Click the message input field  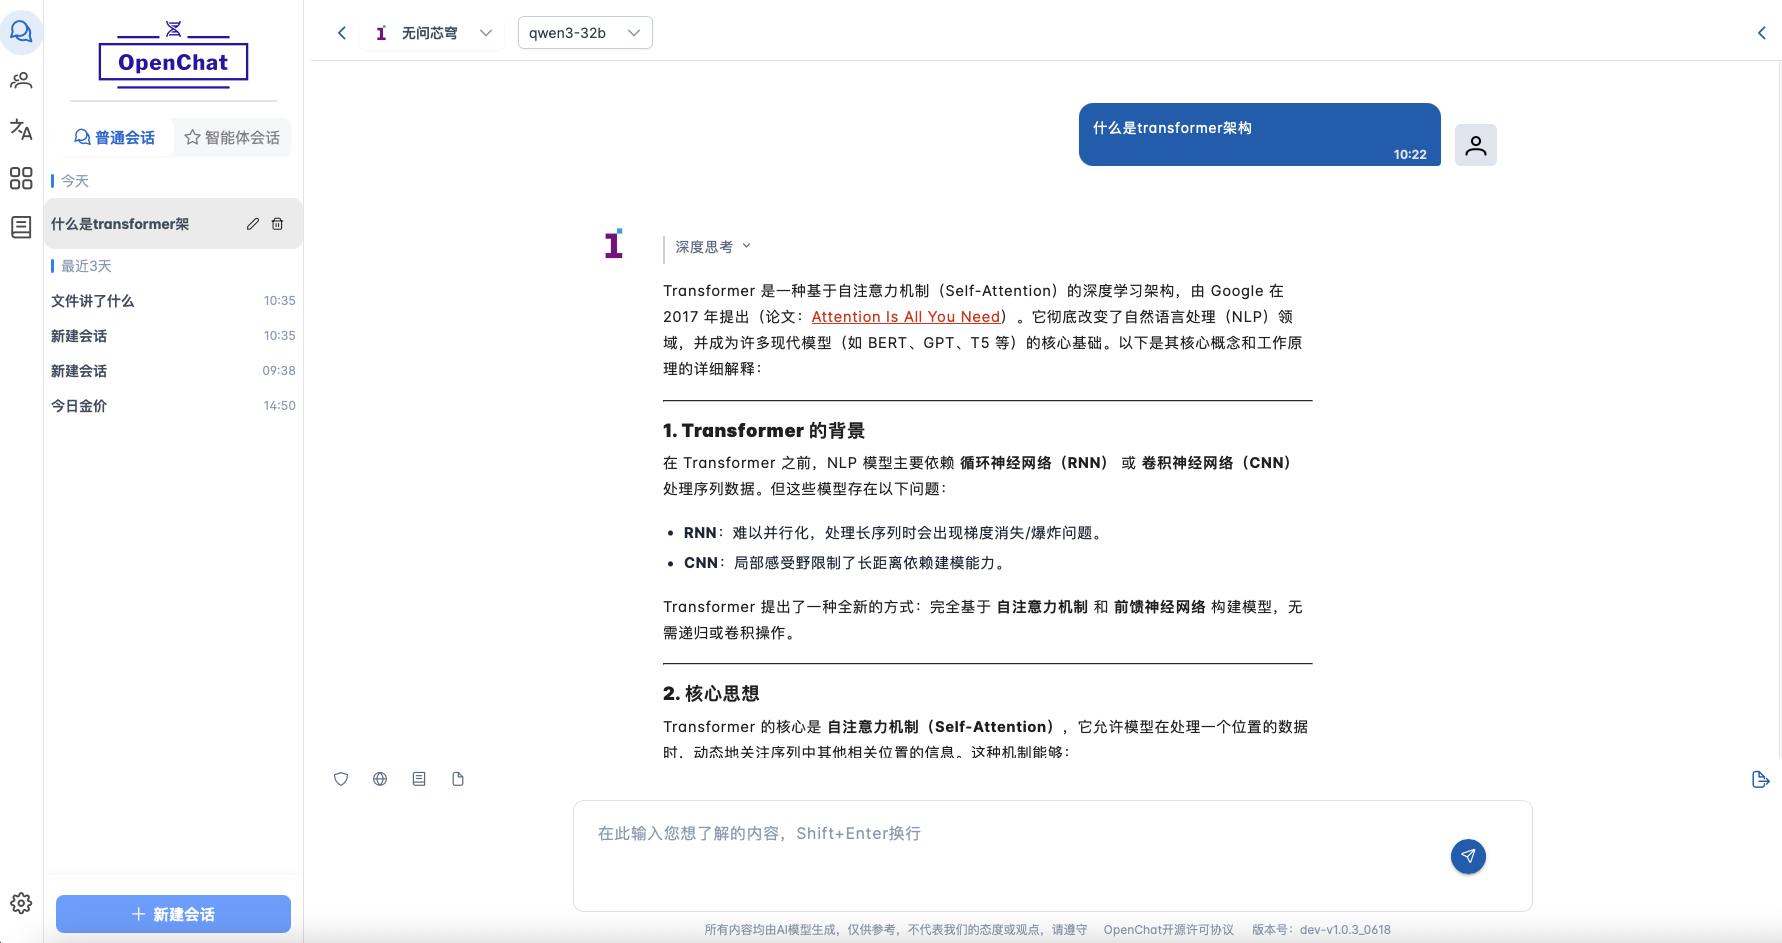[x=1052, y=856]
